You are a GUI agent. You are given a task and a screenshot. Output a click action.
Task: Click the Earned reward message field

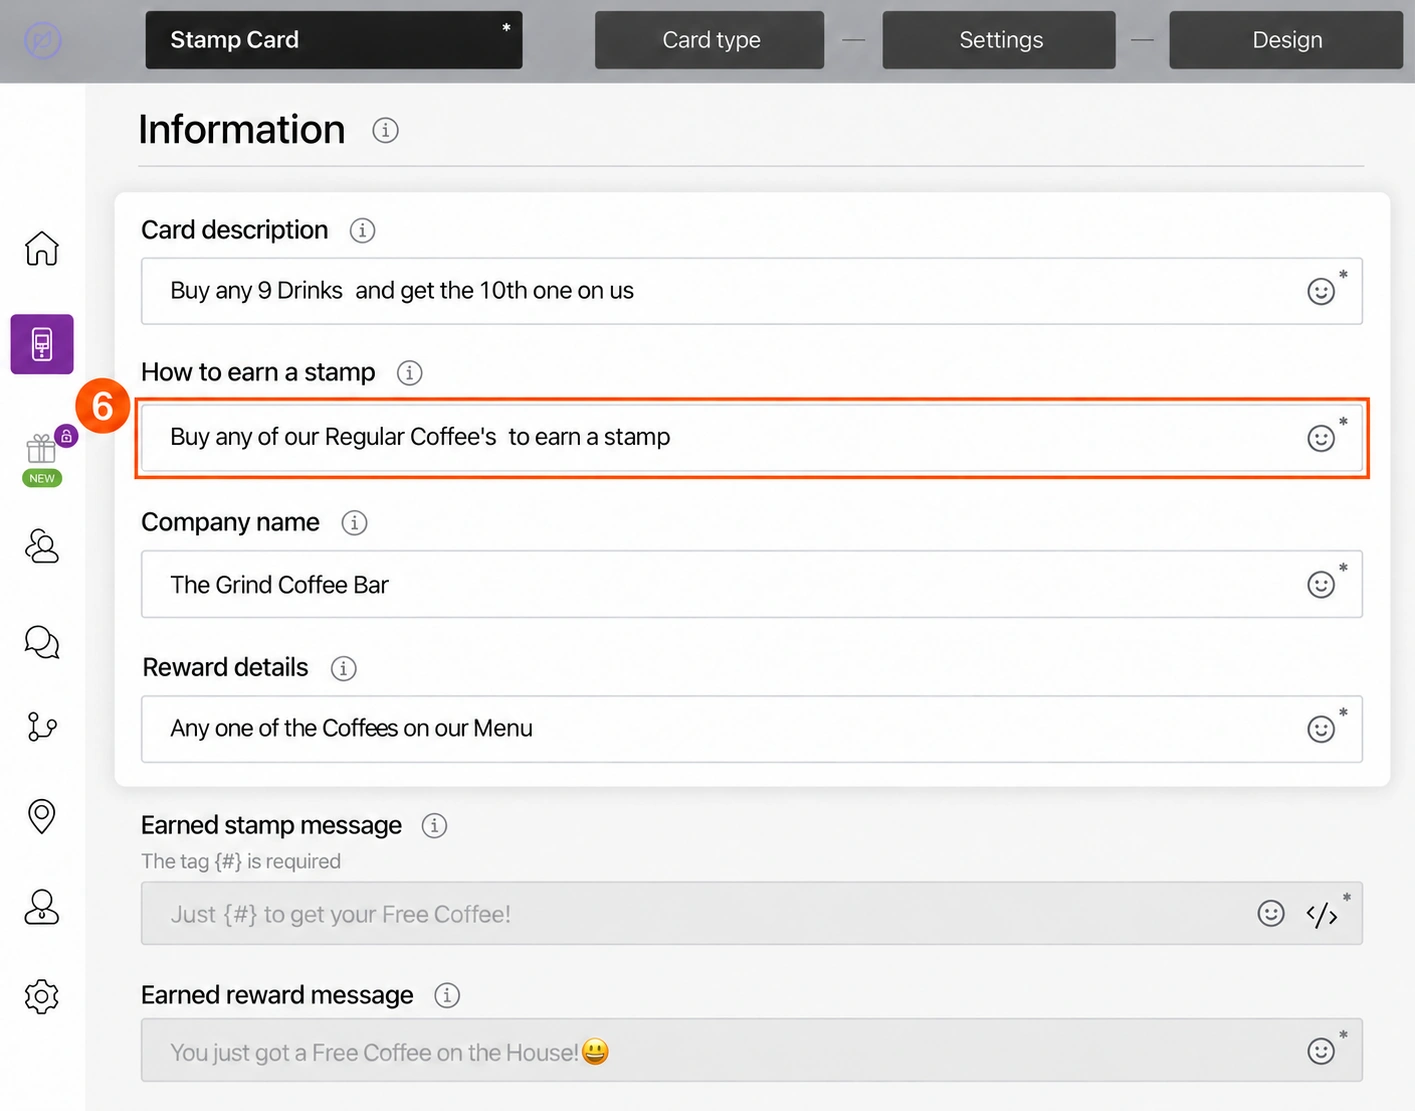tap(752, 1050)
